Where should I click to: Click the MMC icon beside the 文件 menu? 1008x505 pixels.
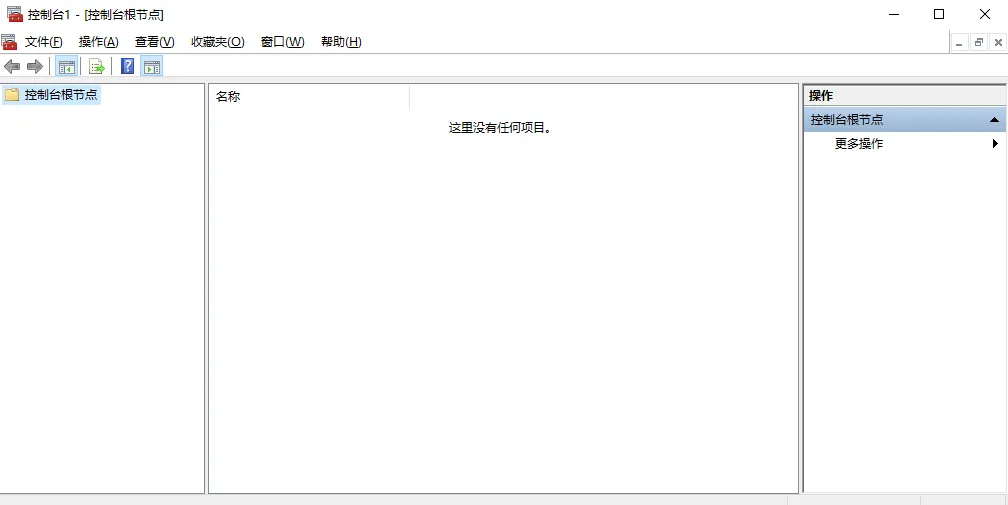point(9,42)
